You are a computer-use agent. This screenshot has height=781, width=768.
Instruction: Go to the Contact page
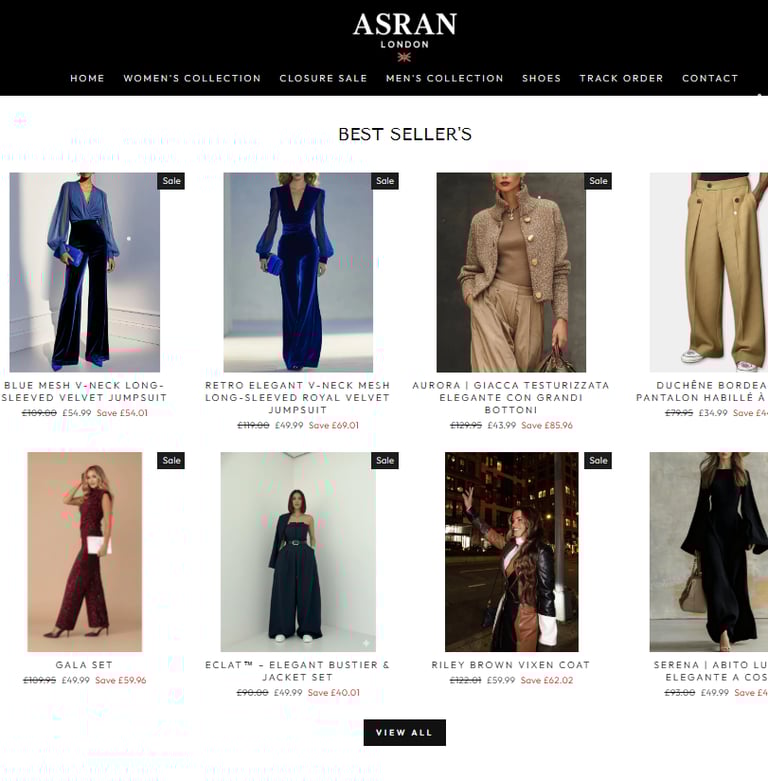point(710,78)
